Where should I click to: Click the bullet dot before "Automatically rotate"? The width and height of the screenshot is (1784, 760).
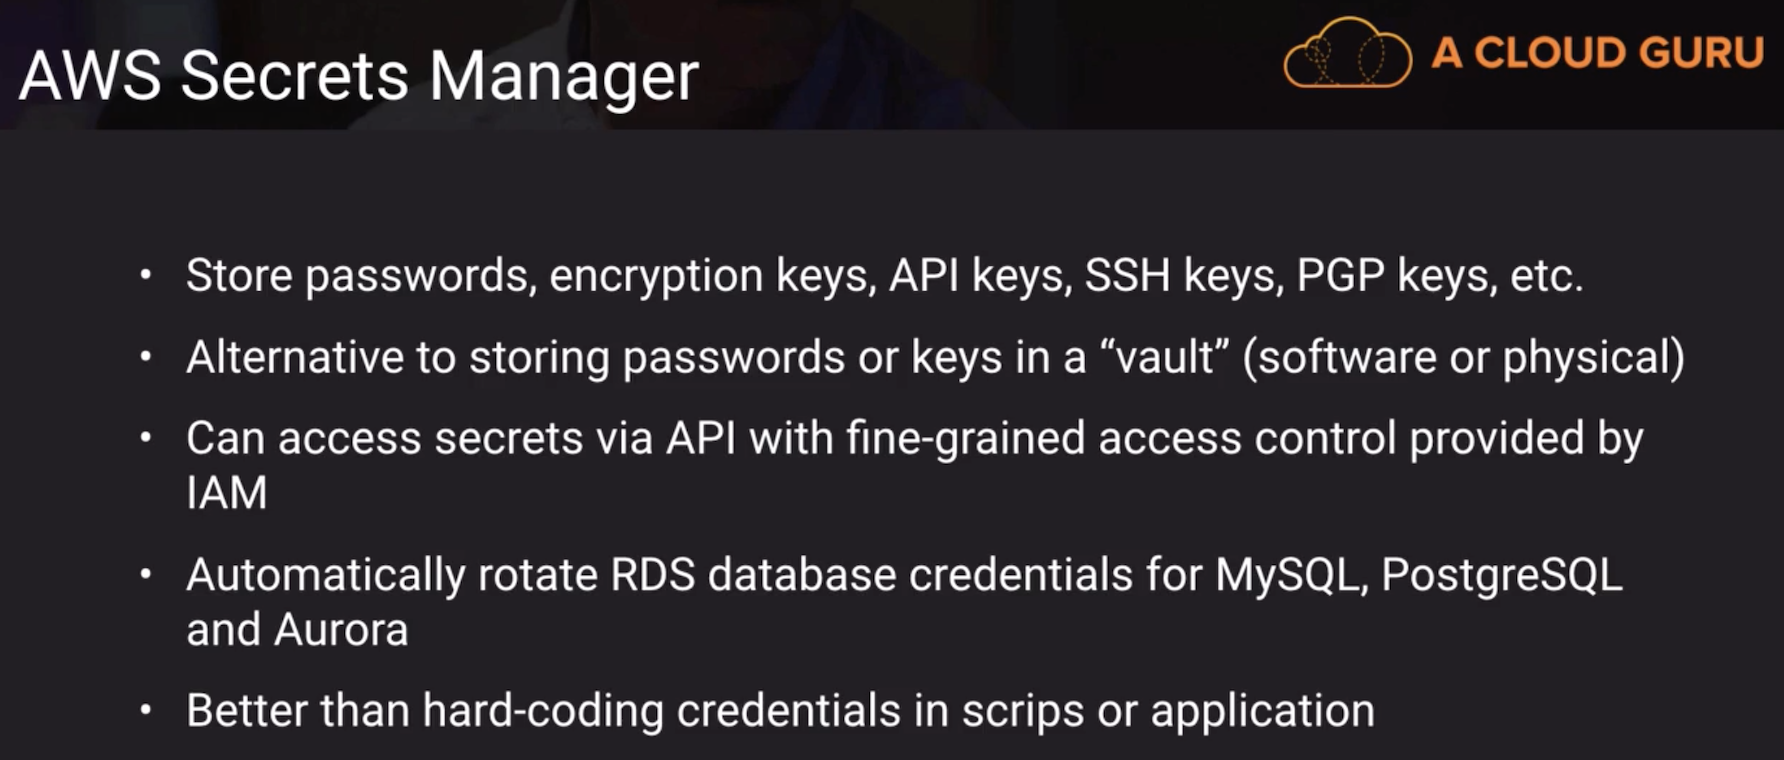click(147, 574)
